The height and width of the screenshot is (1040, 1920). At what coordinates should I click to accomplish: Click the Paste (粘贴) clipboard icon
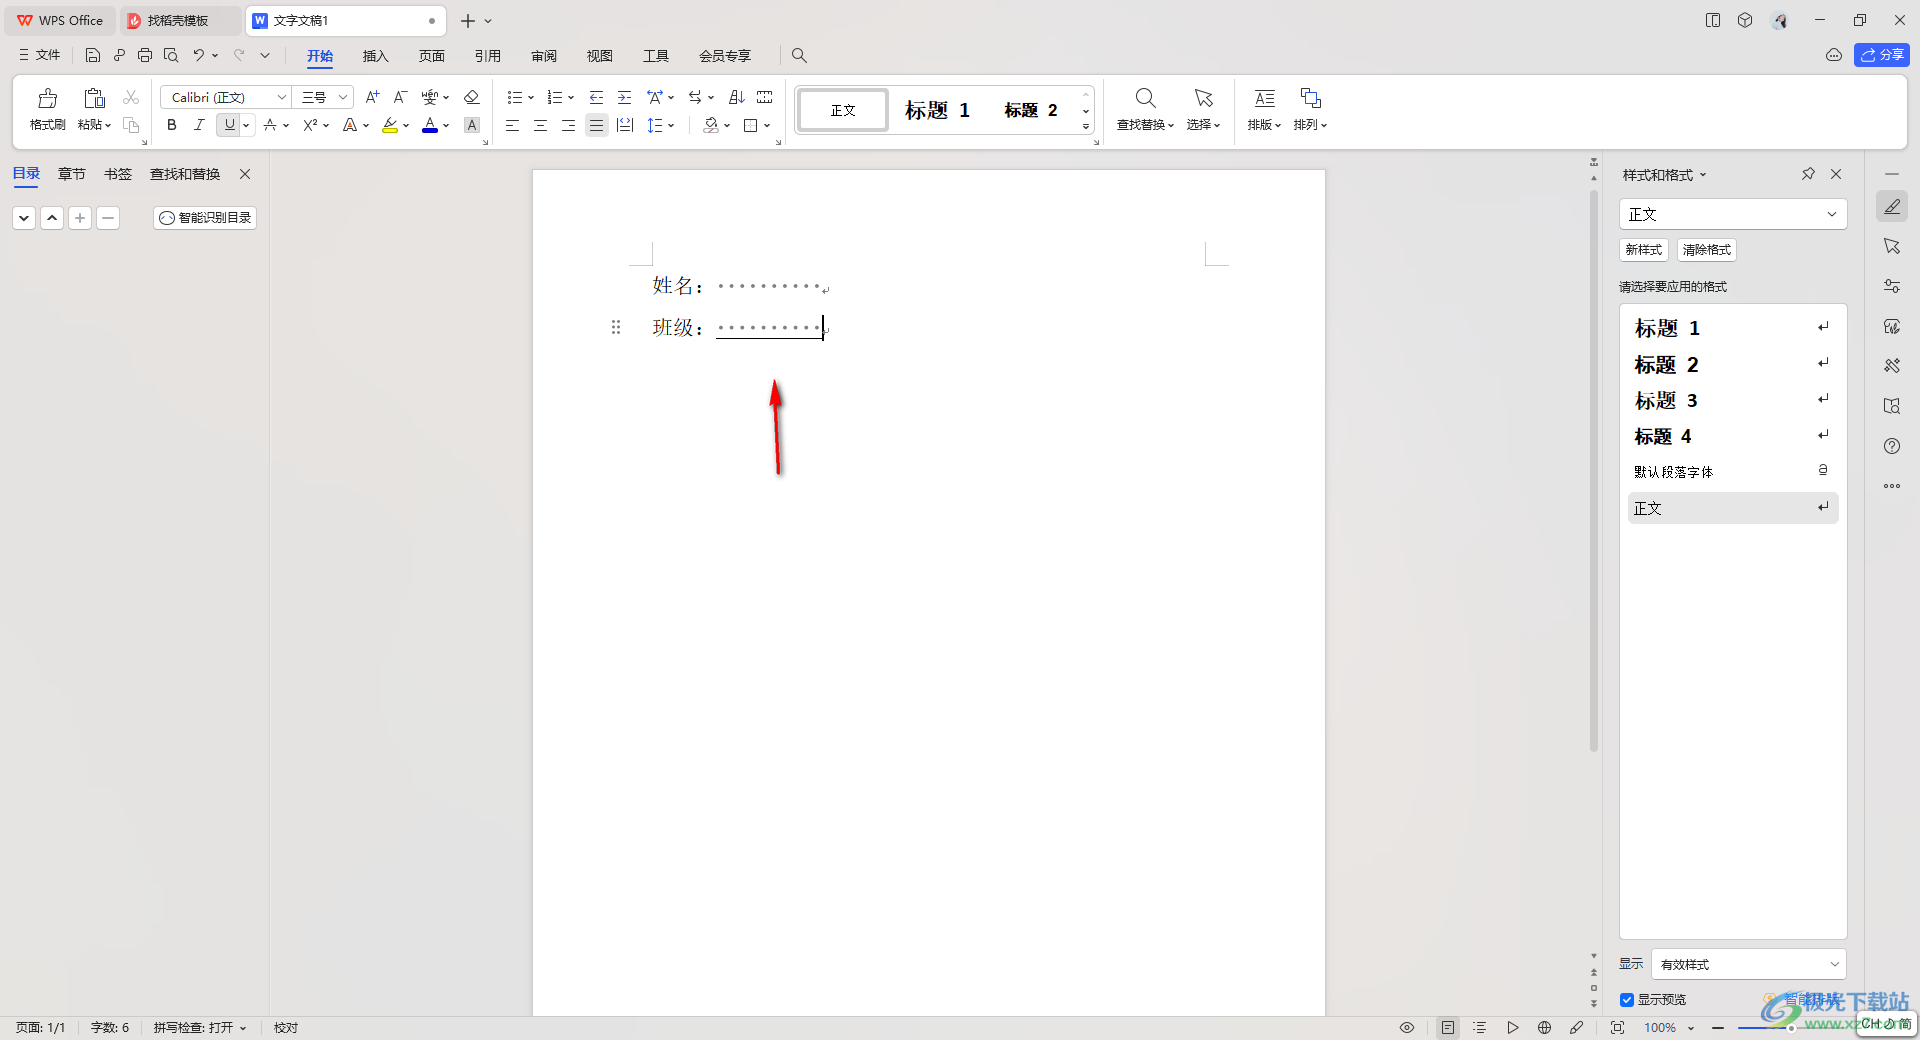94,98
